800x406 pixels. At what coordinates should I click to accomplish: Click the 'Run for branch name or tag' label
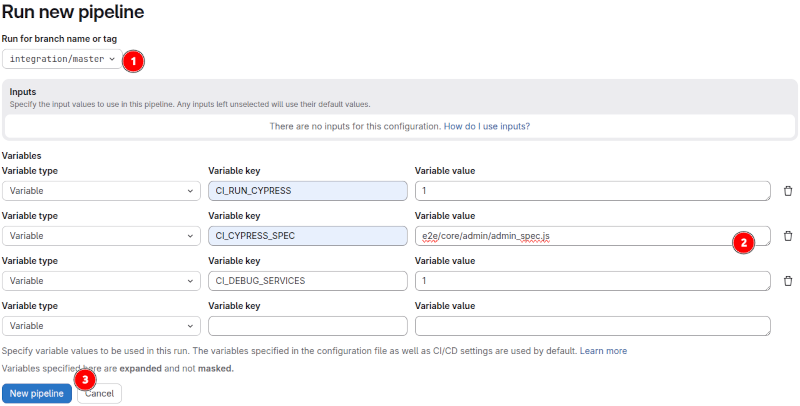pyautogui.click(x=59, y=39)
